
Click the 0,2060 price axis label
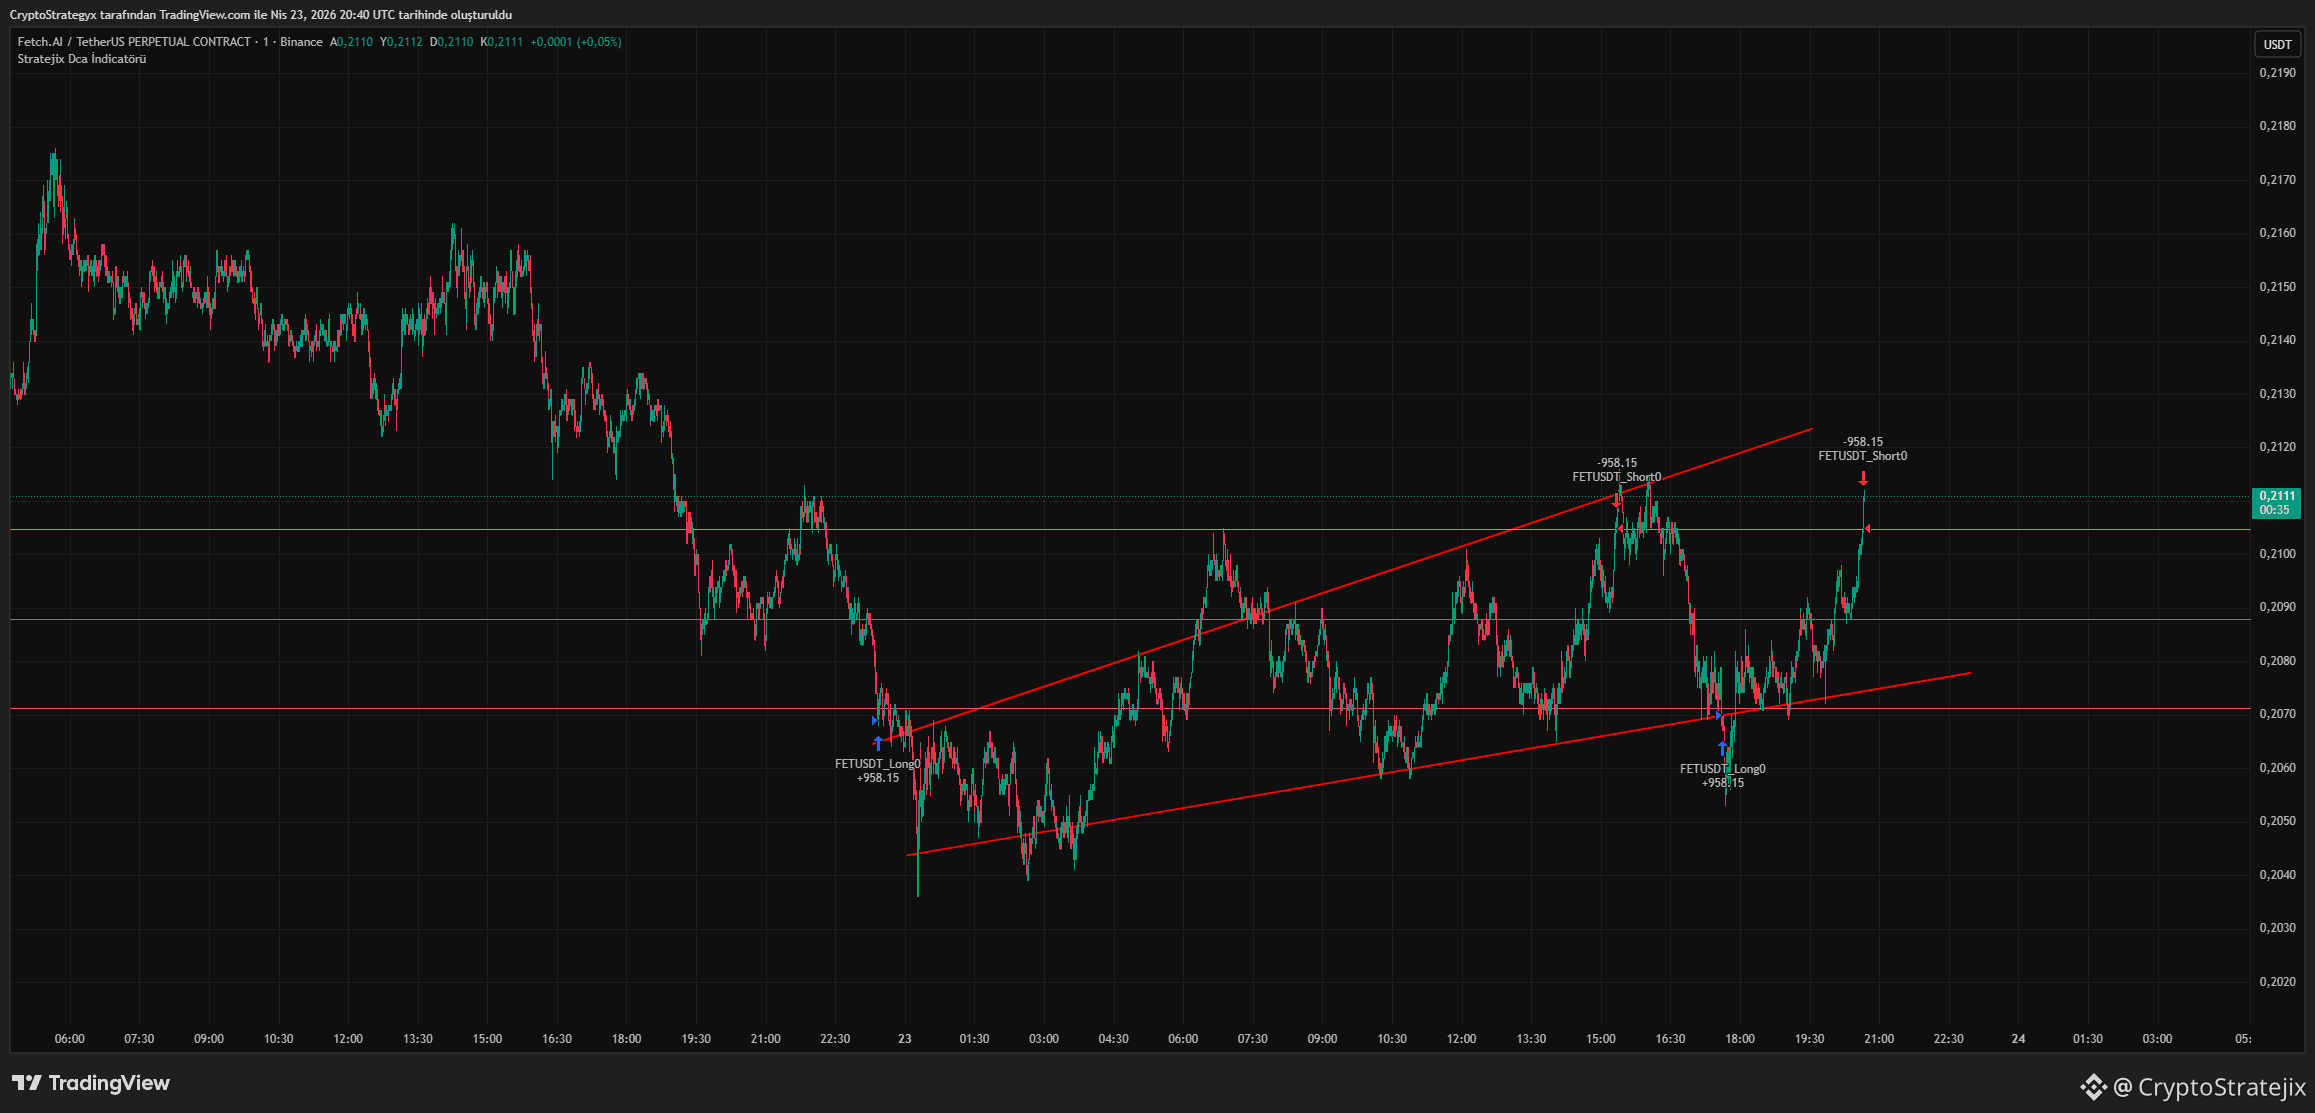(2277, 768)
